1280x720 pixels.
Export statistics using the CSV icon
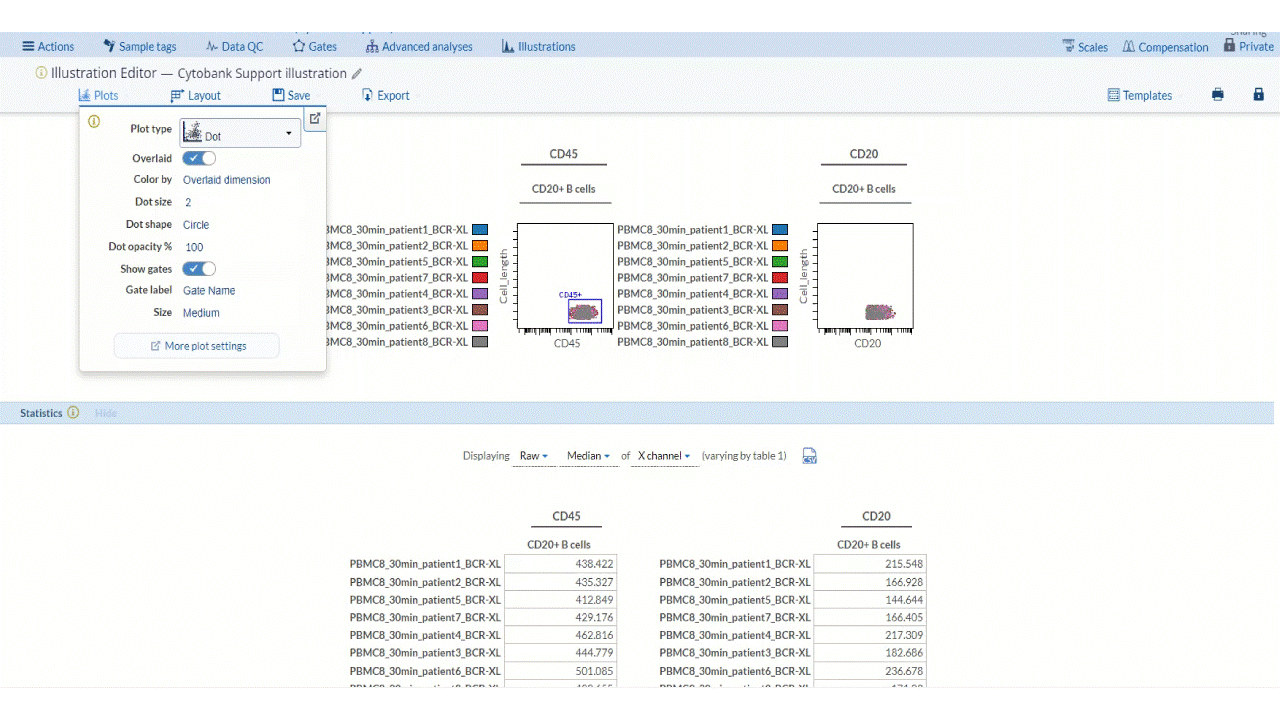click(810, 456)
